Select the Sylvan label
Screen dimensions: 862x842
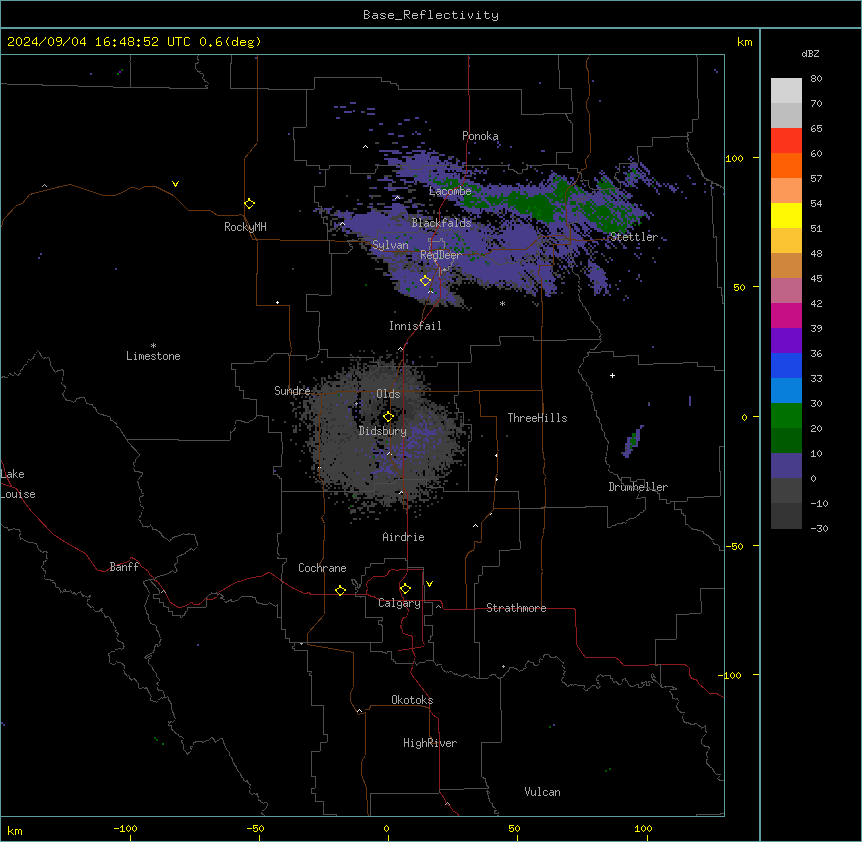click(390, 245)
